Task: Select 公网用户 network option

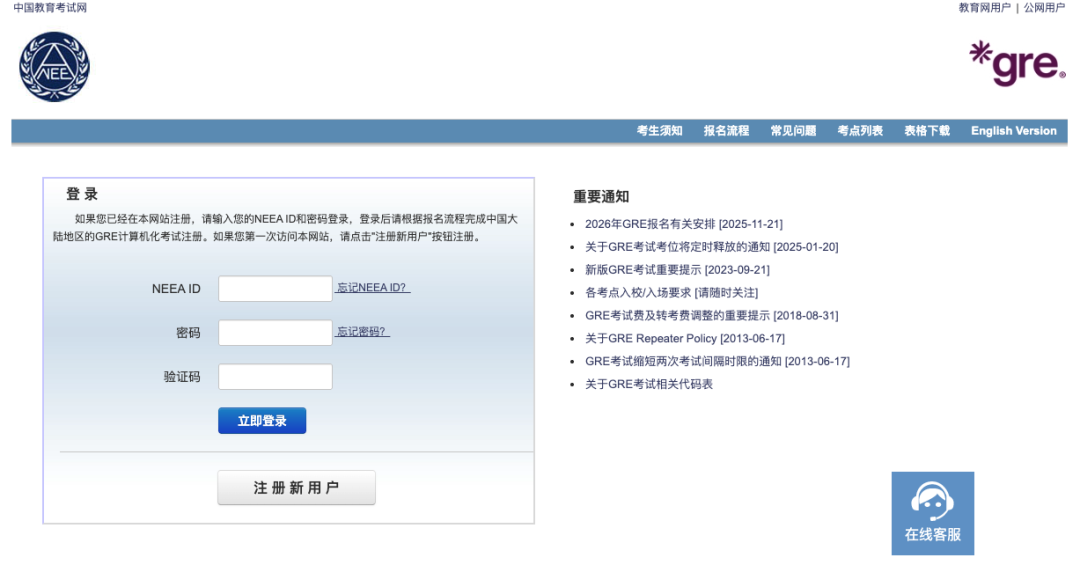Action: coord(1044,8)
